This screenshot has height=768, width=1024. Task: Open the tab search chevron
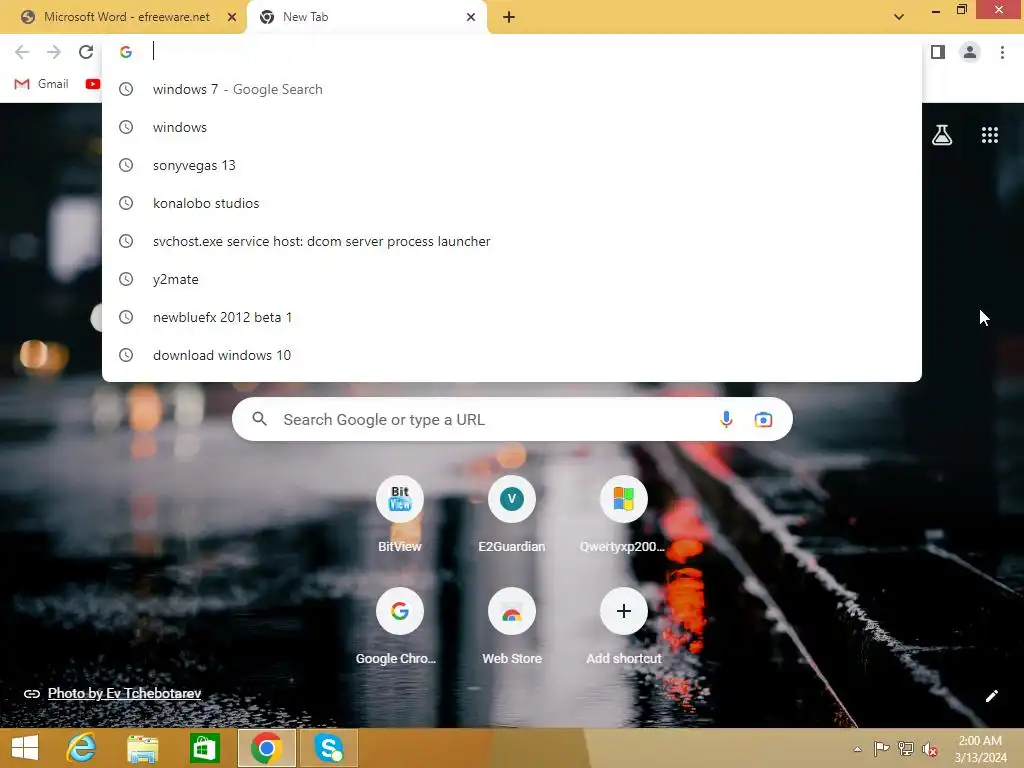tap(899, 17)
